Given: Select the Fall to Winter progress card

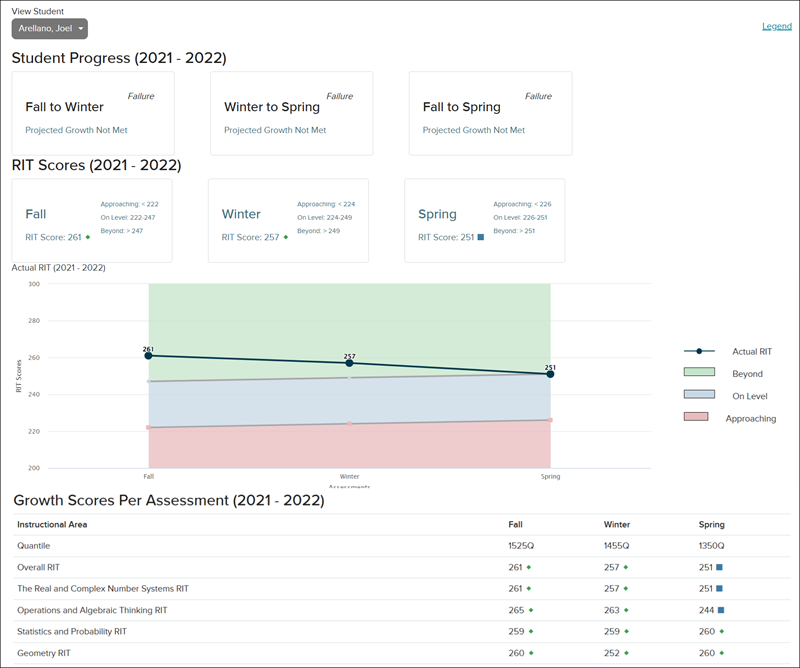Looking at the screenshot, I should pyautogui.click(x=93, y=113).
